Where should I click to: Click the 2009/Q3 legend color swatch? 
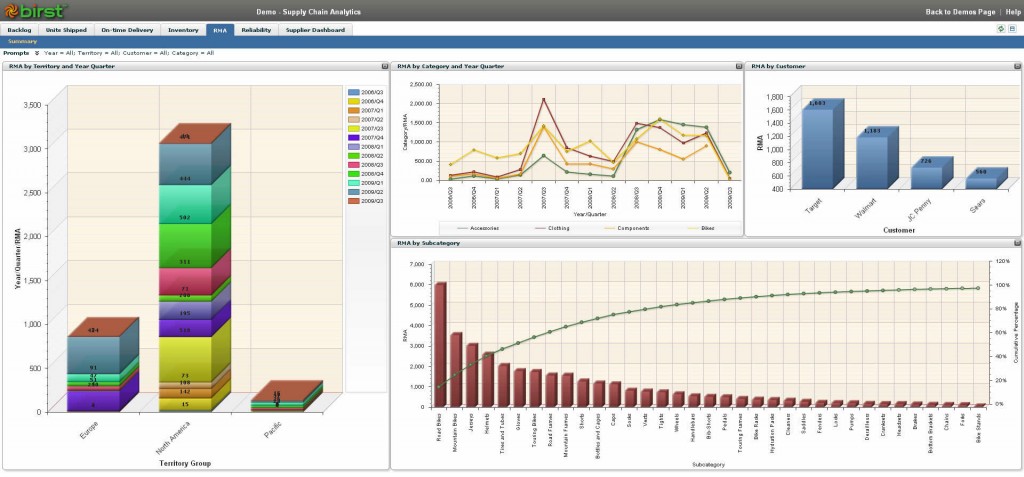(x=353, y=201)
